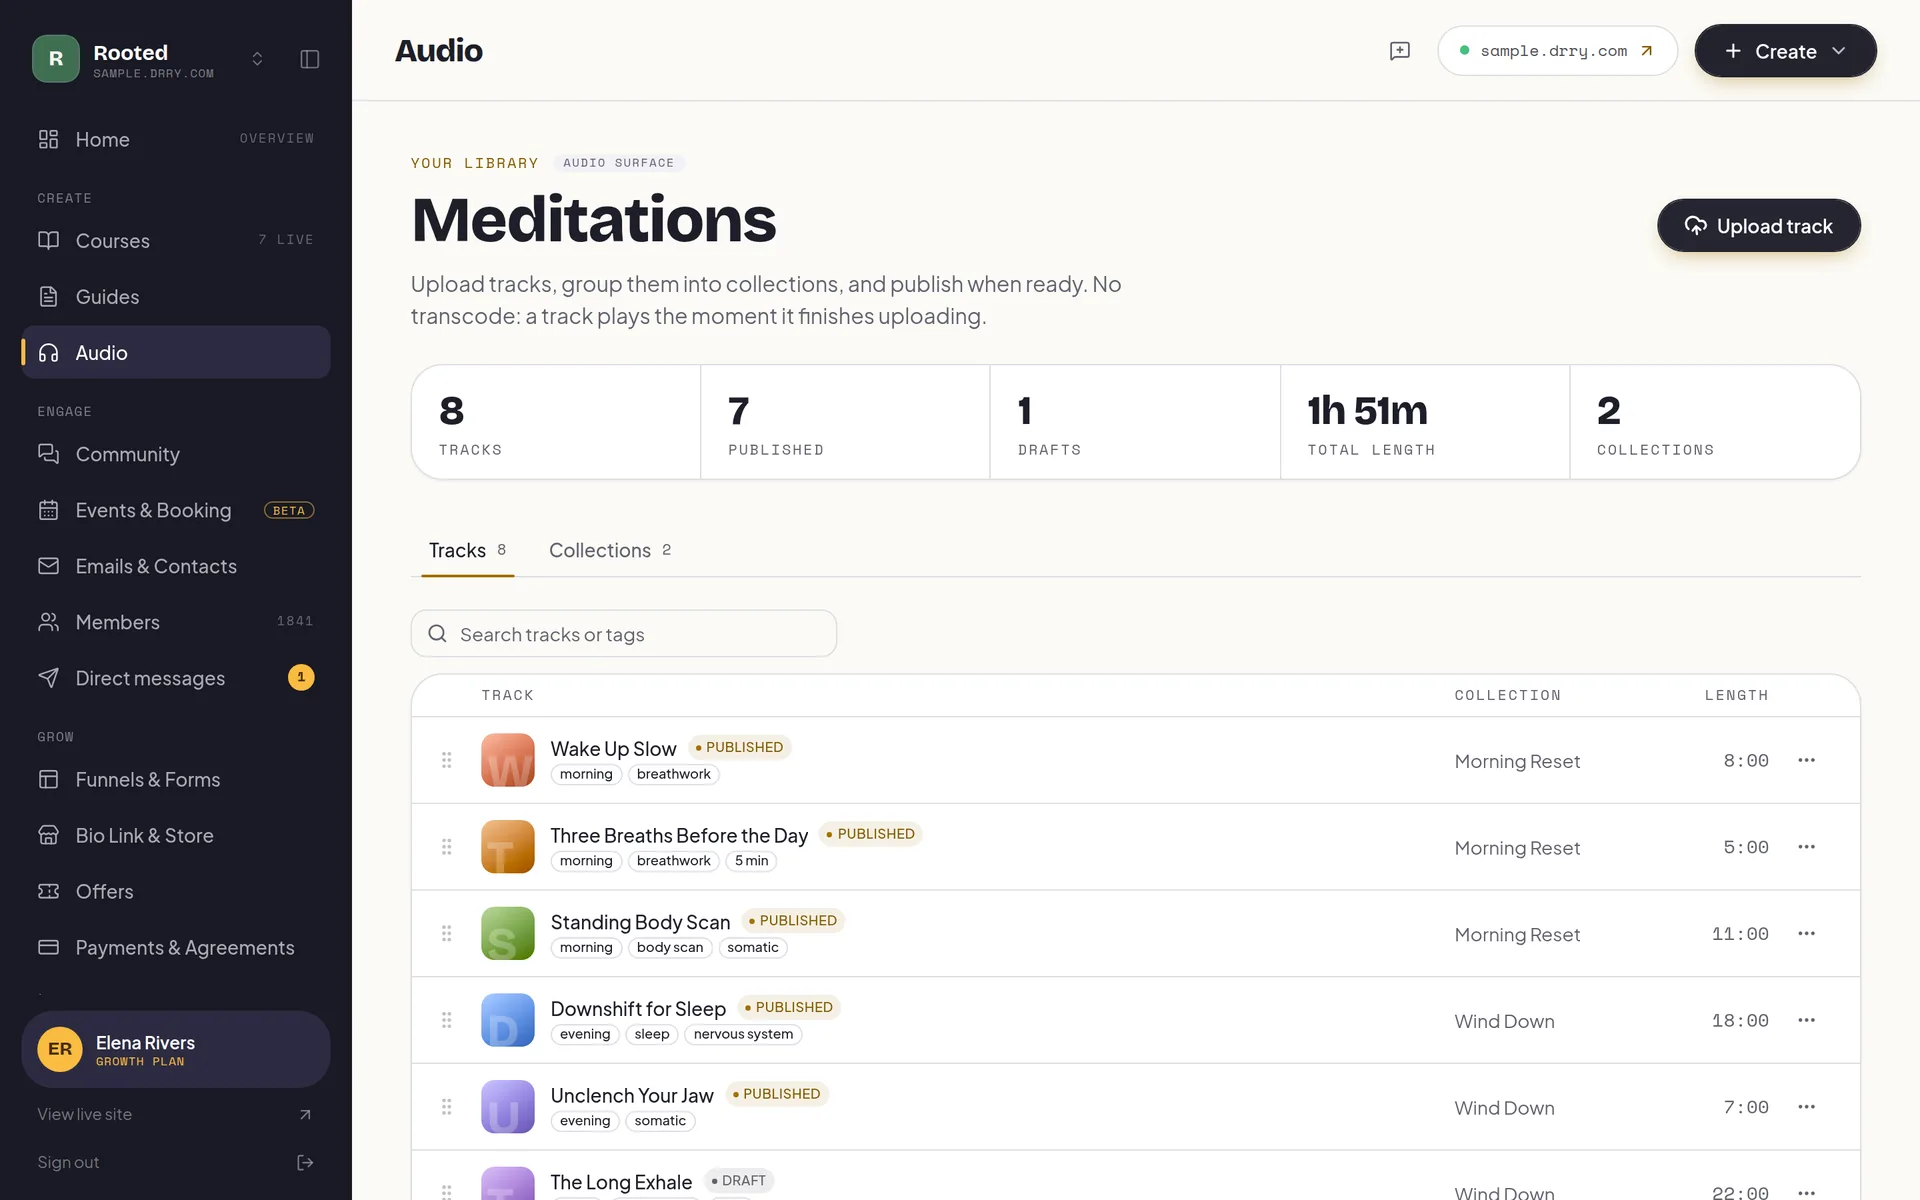Open more options for Standing Body Scan

1806,934
